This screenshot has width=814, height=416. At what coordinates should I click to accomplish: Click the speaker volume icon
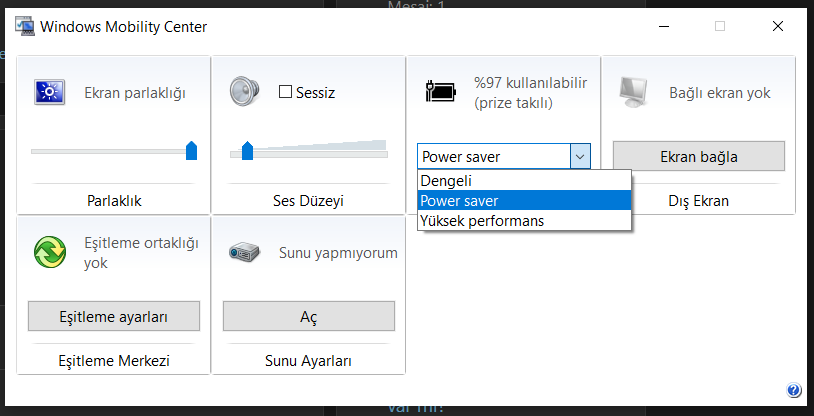pyautogui.click(x=244, y=92)
